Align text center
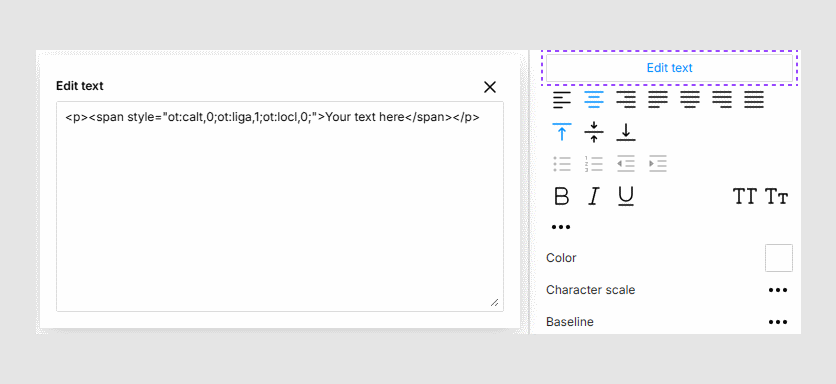836x384 pixels. (593, 100)
